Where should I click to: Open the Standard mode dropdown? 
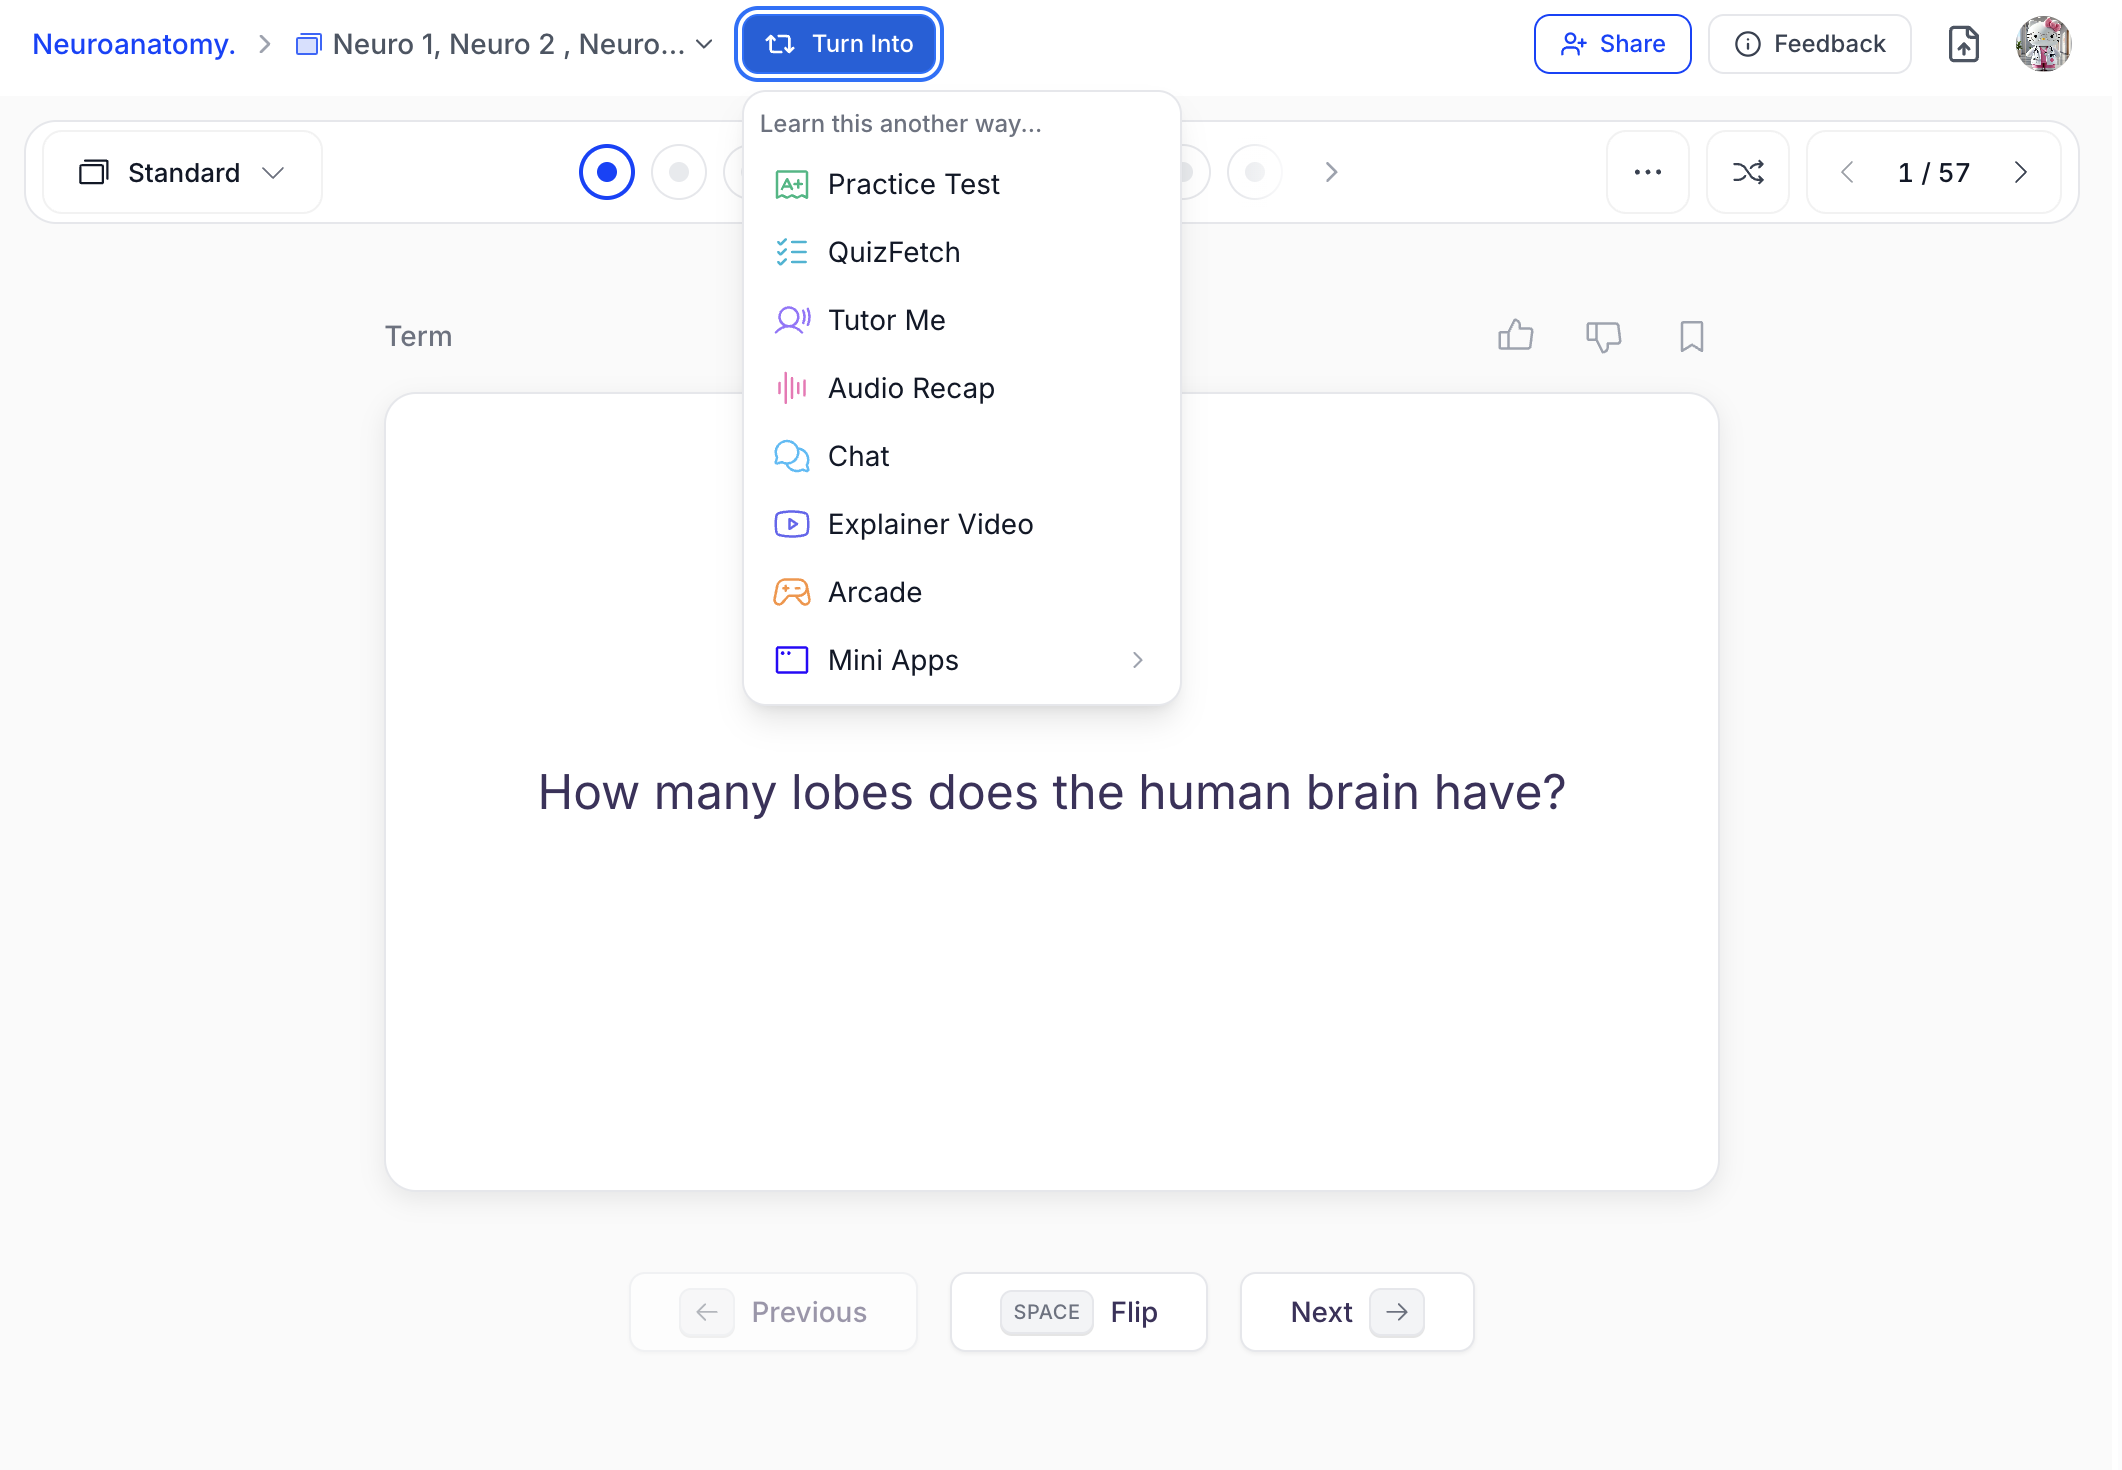point(182,172)
